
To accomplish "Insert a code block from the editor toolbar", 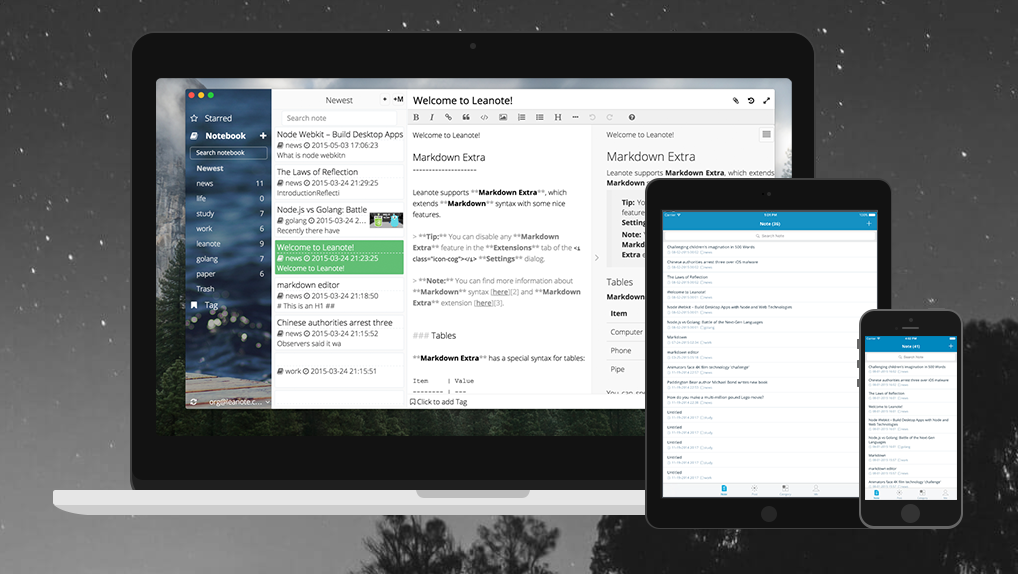I will (484, 118).
